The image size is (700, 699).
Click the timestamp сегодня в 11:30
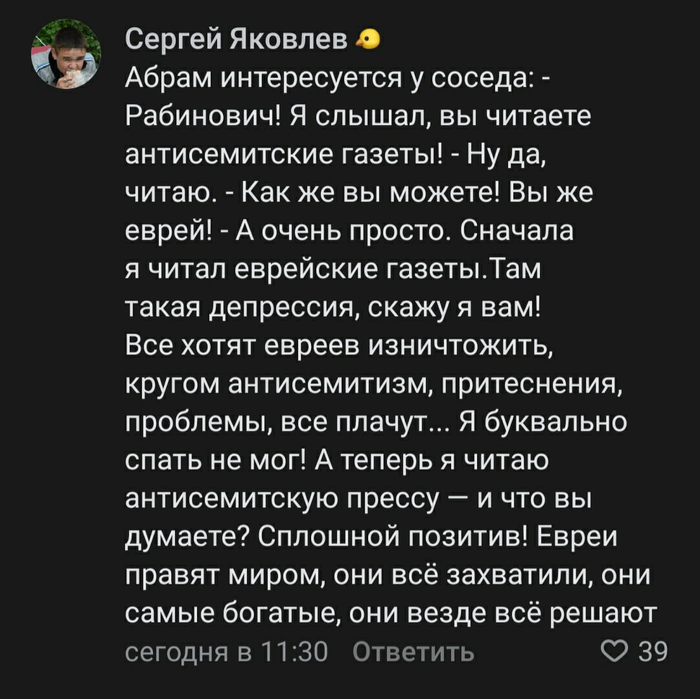227,652
